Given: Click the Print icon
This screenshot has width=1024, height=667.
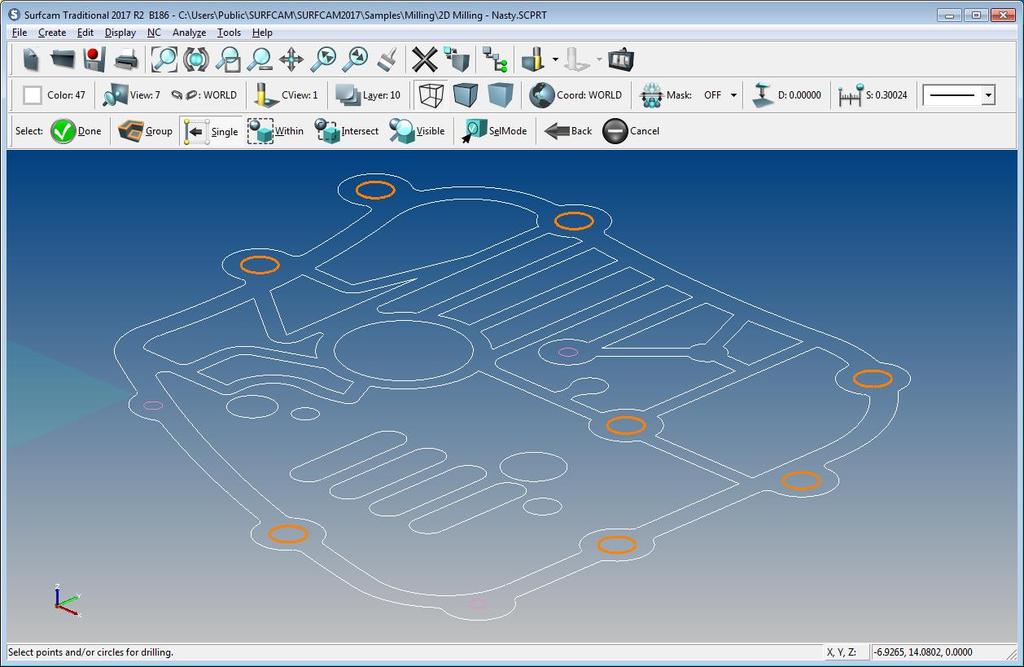Looking at the screenshot, I should (127, 60).
